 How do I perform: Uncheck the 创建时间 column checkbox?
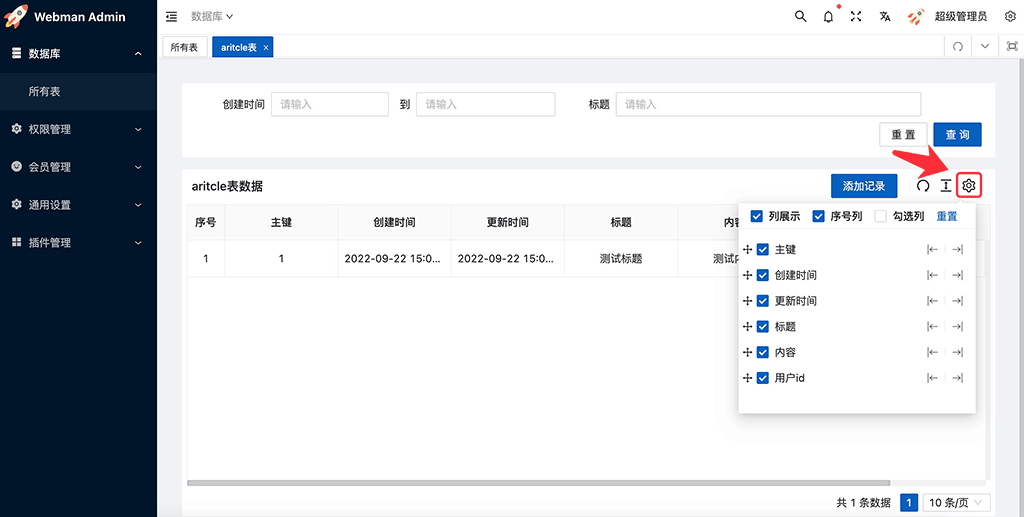(763, 275)
